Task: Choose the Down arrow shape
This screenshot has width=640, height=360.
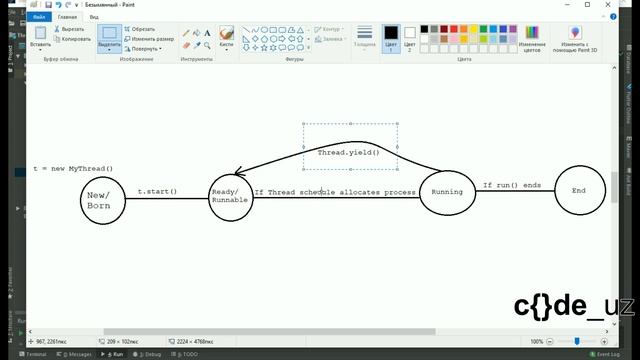Action: tap(246, 48)
